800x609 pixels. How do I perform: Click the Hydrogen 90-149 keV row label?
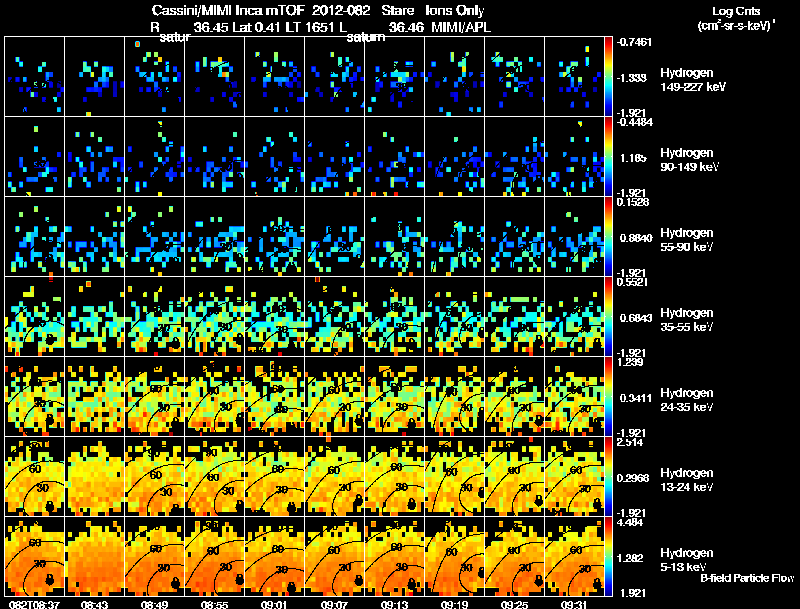click(x=689, y=160)
